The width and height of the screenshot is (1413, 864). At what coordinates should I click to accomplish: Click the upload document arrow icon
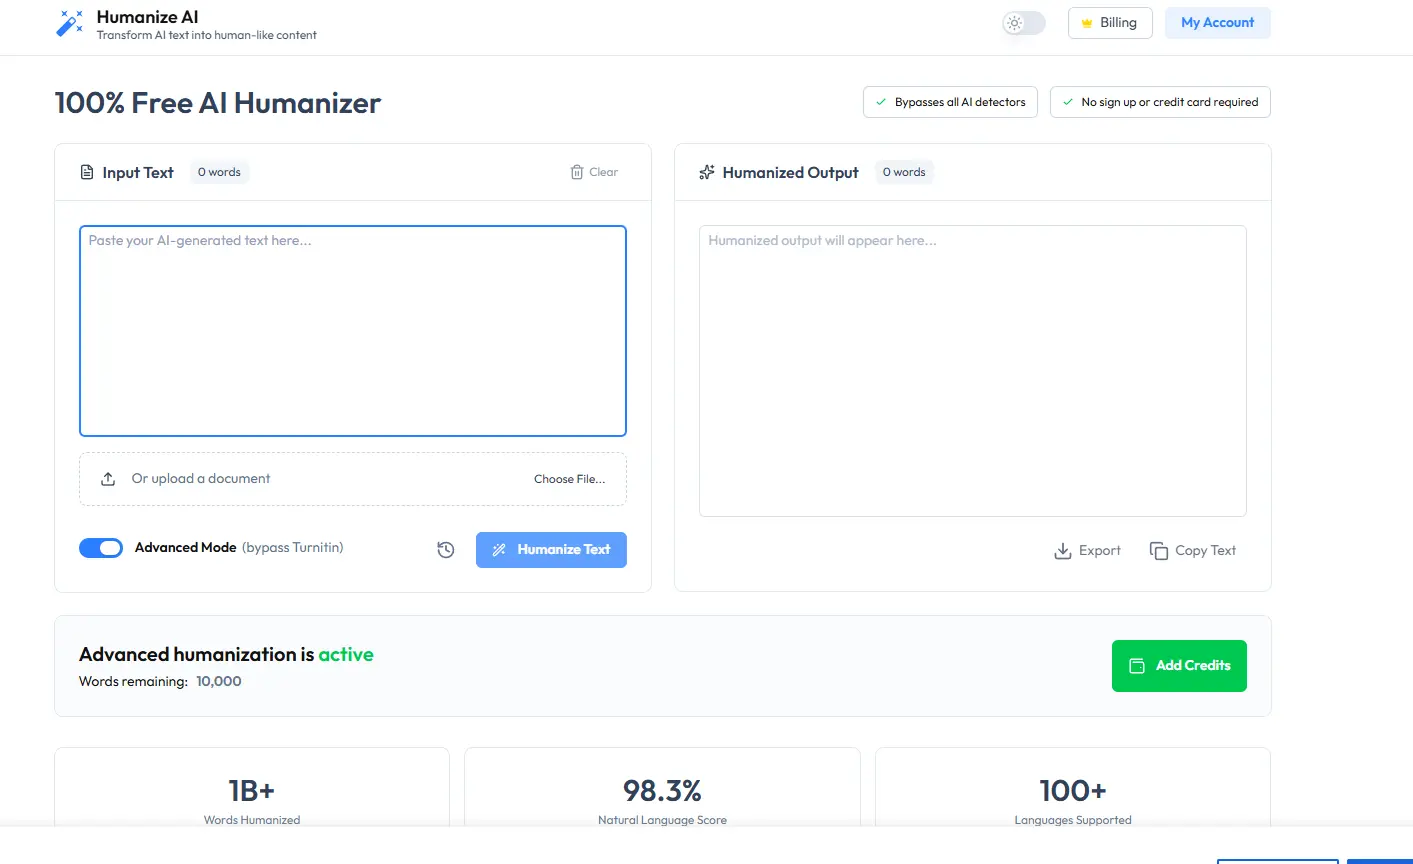click(x=108, y=479)
